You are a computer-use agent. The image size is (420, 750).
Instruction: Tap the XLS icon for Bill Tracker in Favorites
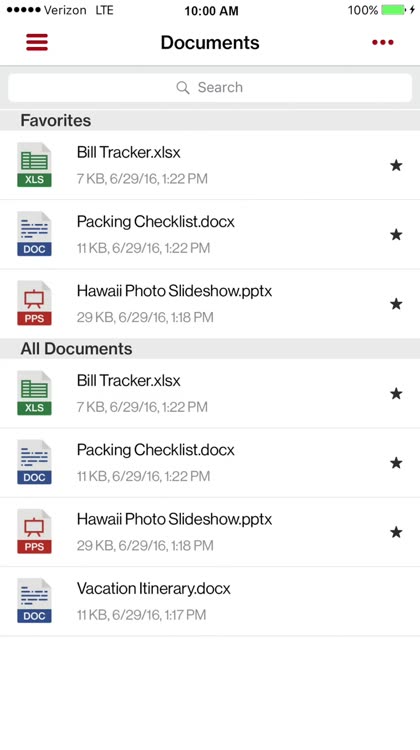click(x=34, y=165)
